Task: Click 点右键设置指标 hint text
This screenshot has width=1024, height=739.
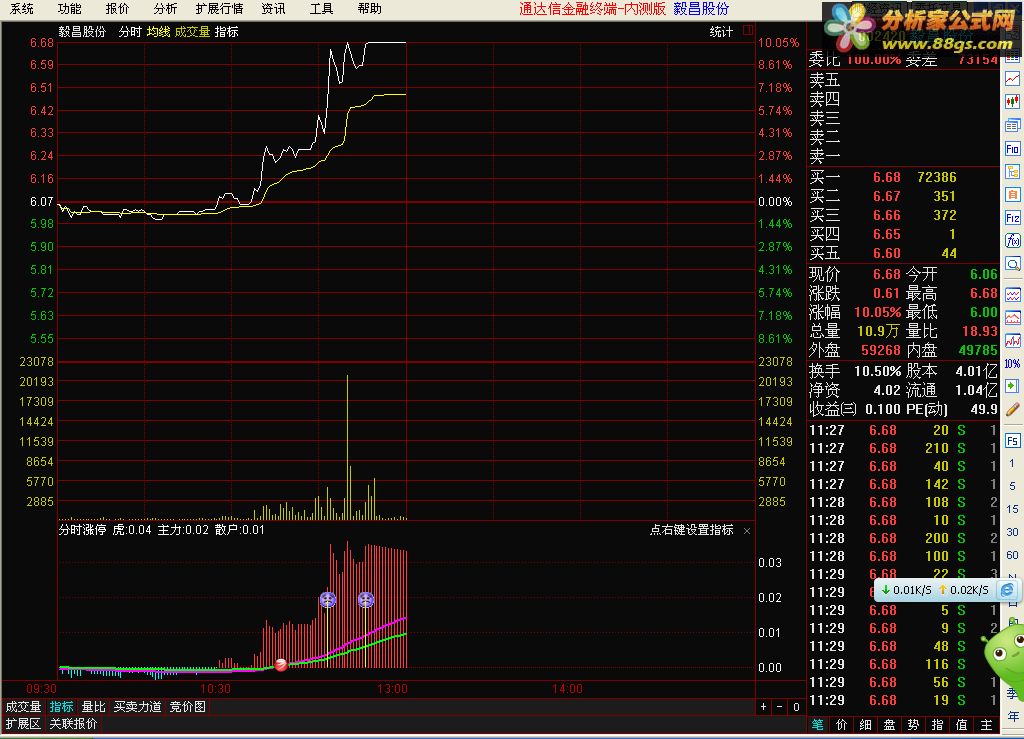Action: point(692,530)
